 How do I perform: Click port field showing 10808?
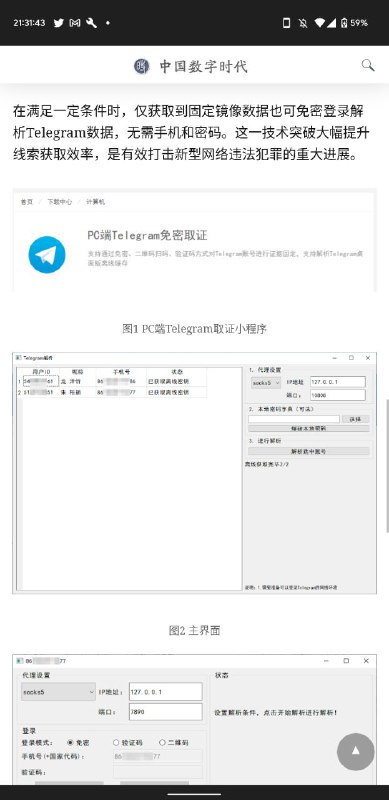(x=337, y=395)
